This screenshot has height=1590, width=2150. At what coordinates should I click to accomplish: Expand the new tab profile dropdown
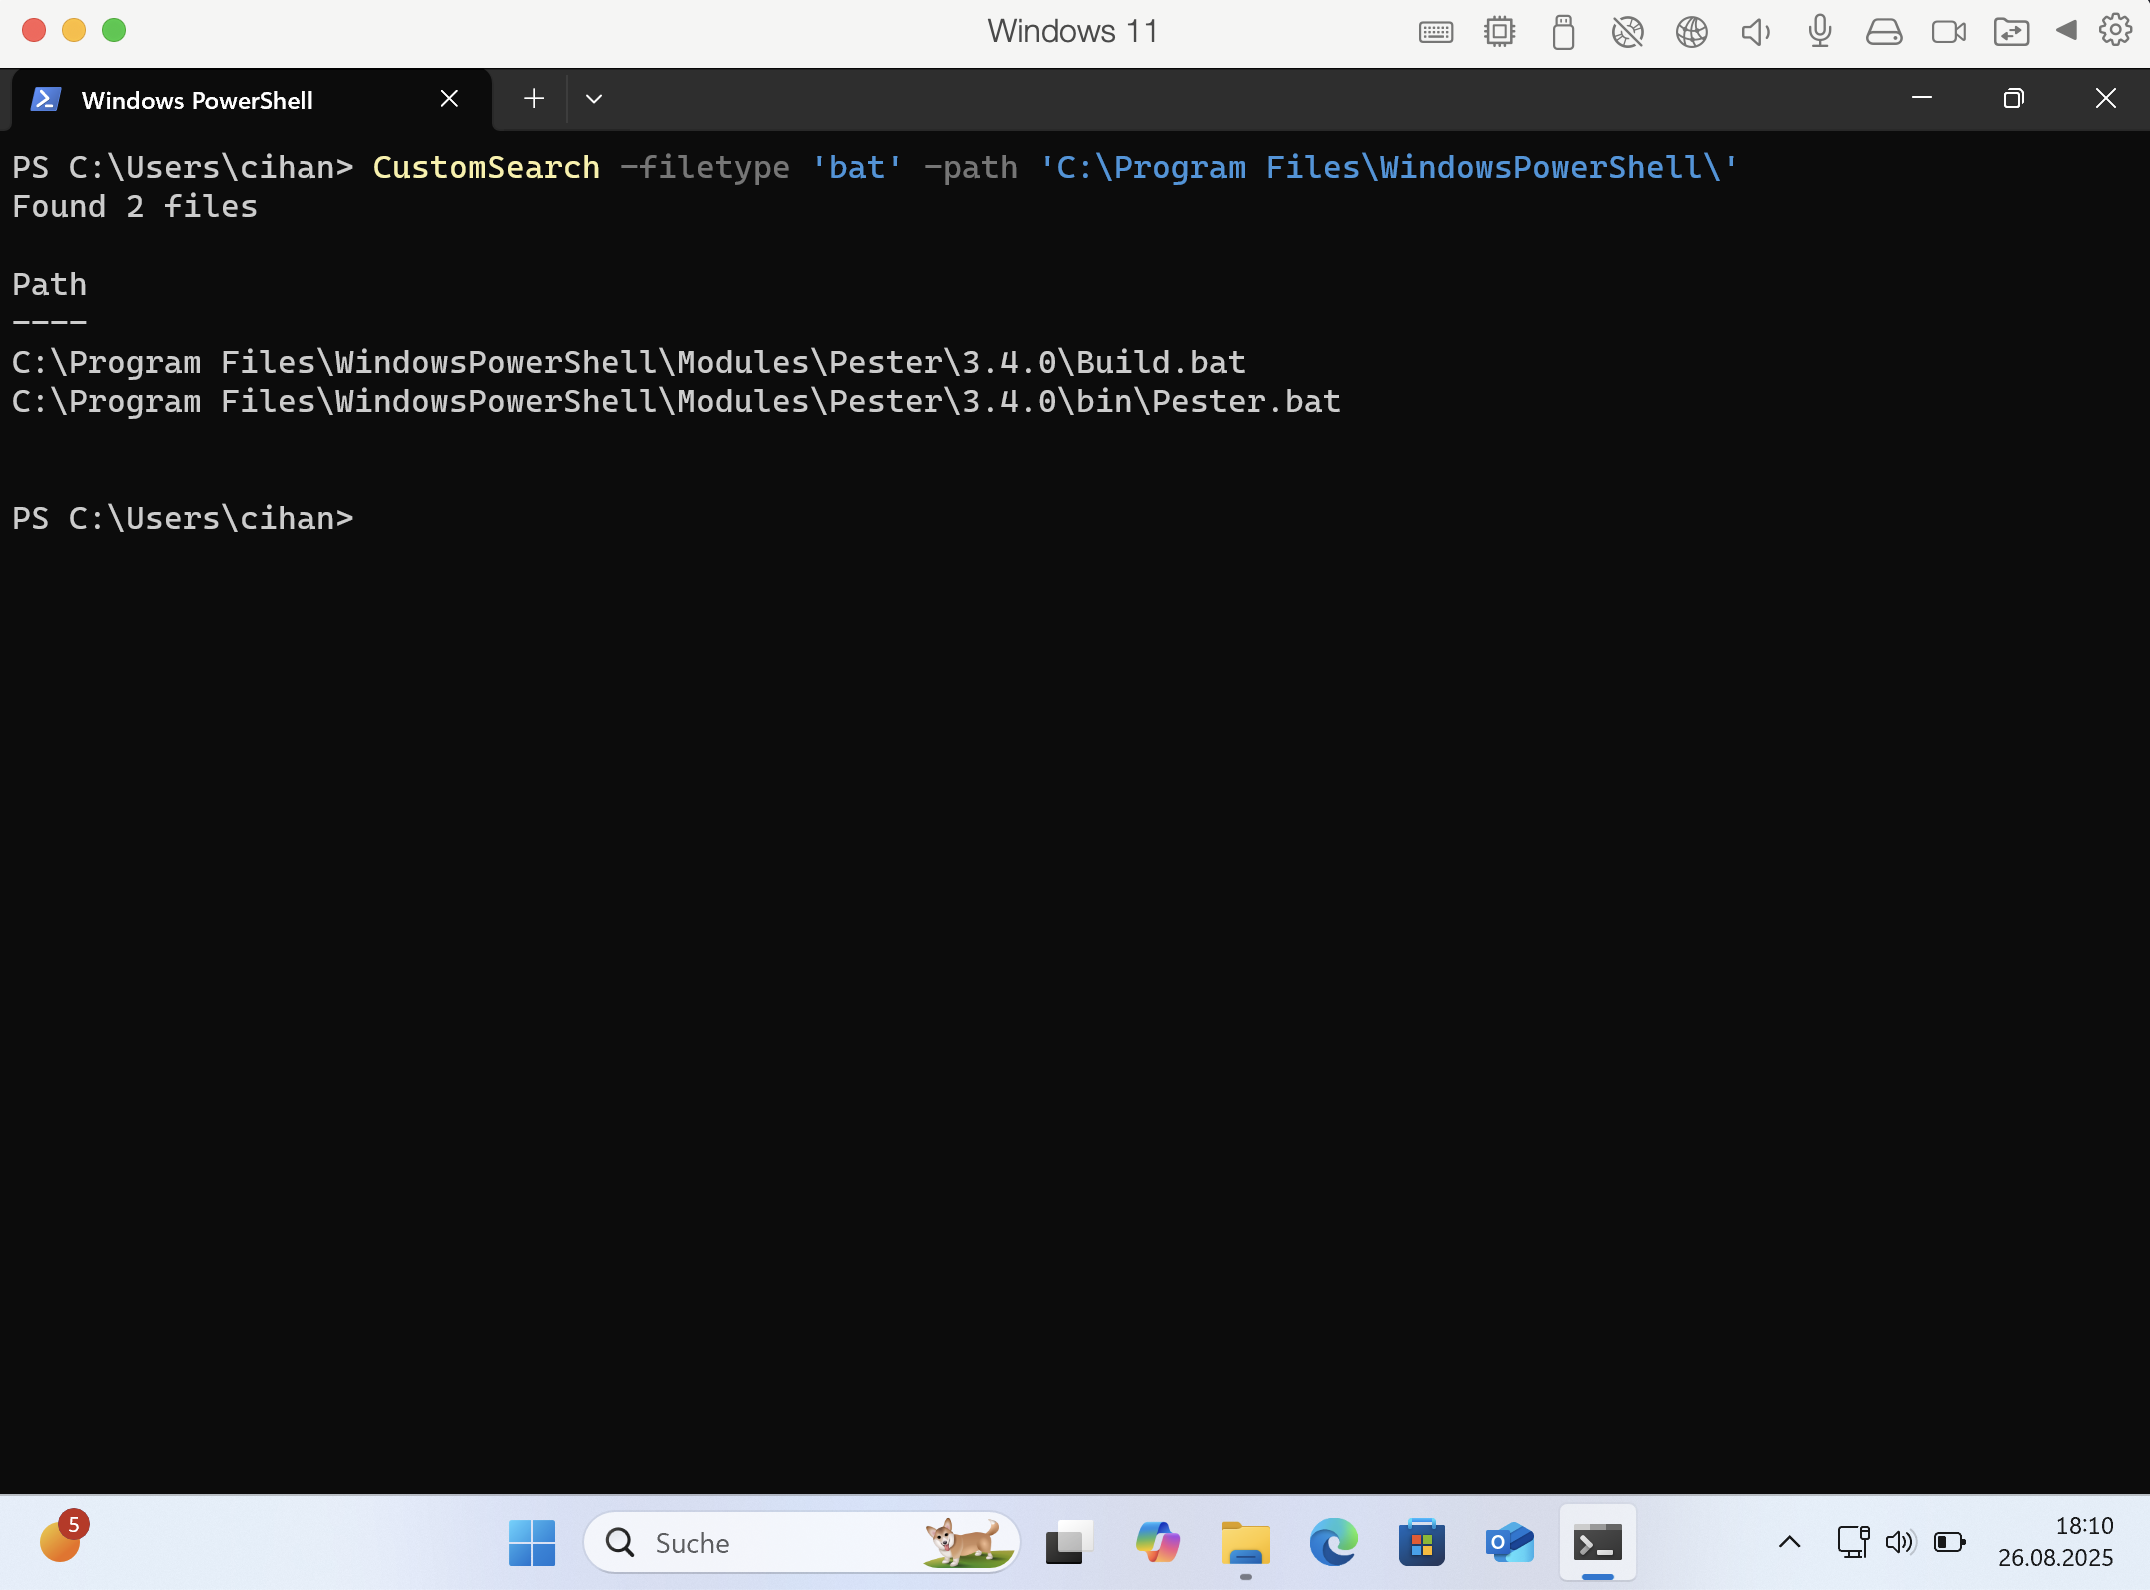(x=594, y=99)
